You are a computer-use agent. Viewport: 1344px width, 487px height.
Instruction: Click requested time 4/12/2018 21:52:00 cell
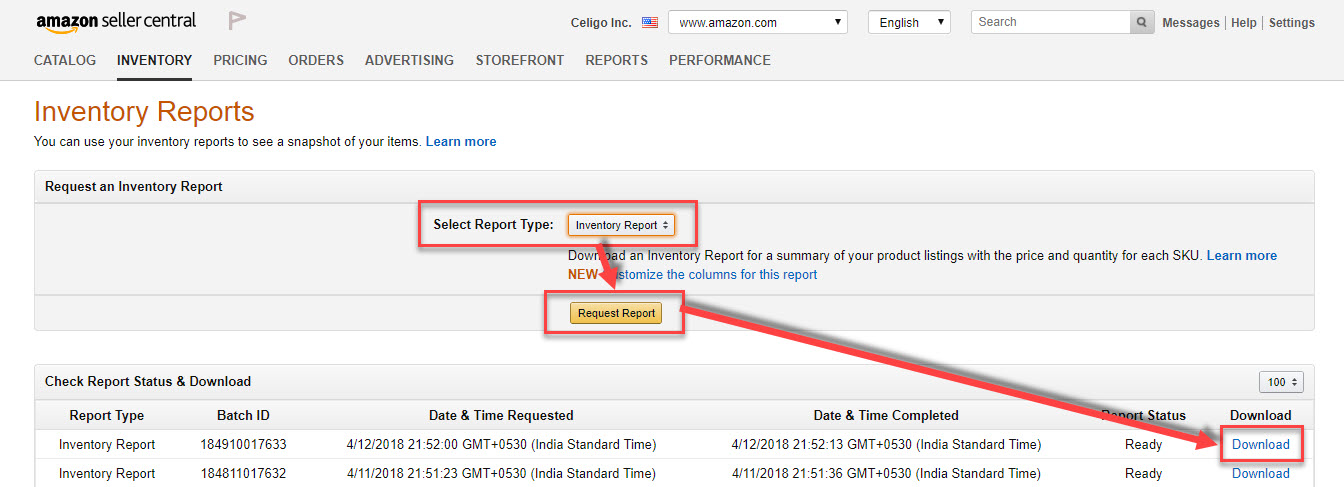coord(501,444)
